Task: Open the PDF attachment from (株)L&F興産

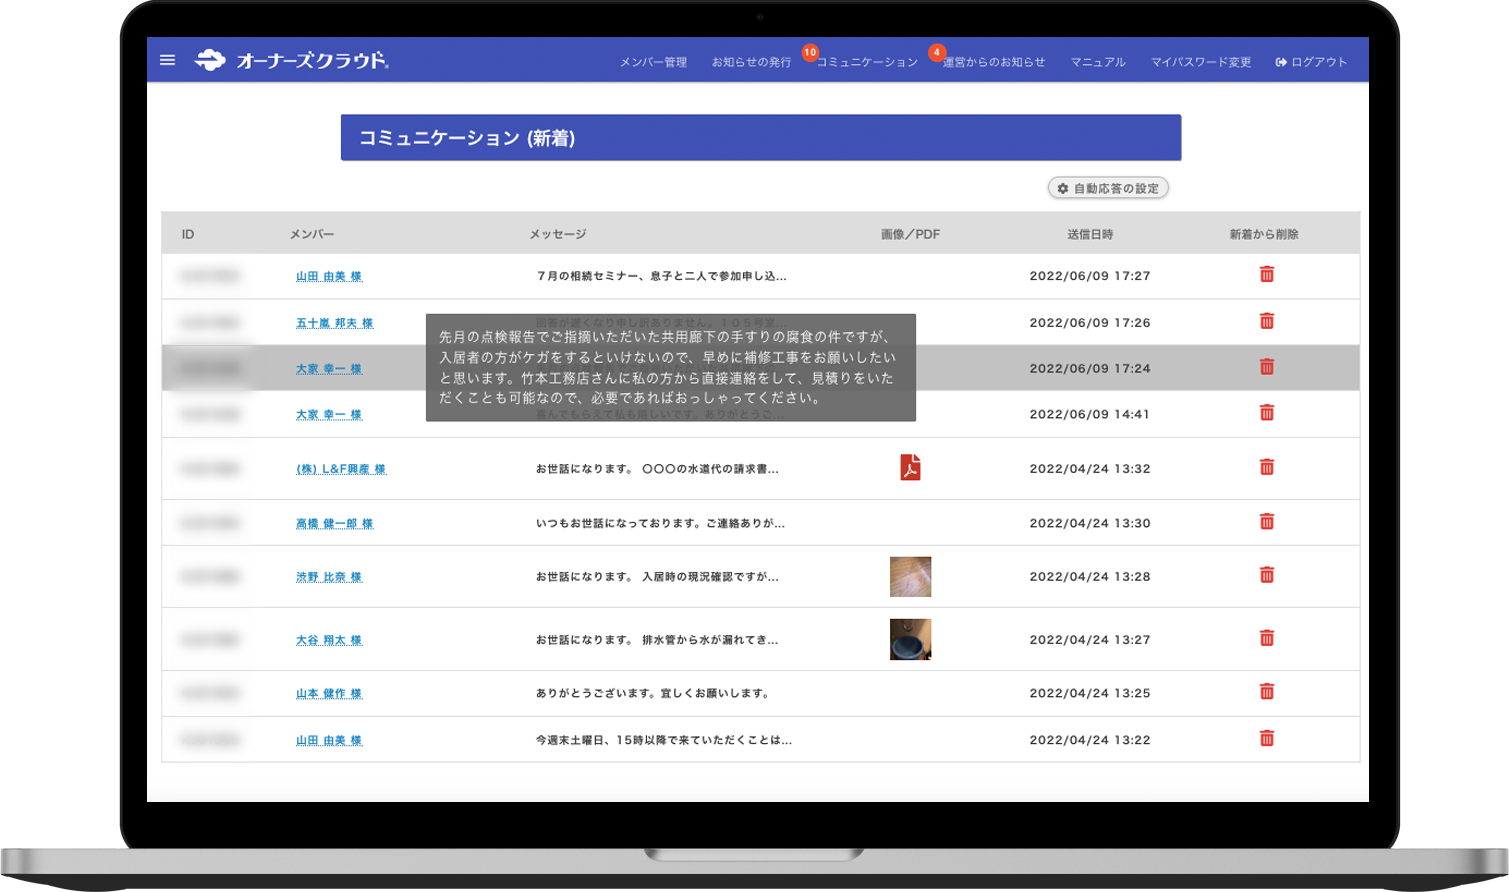Action: (x=911, y=467)
